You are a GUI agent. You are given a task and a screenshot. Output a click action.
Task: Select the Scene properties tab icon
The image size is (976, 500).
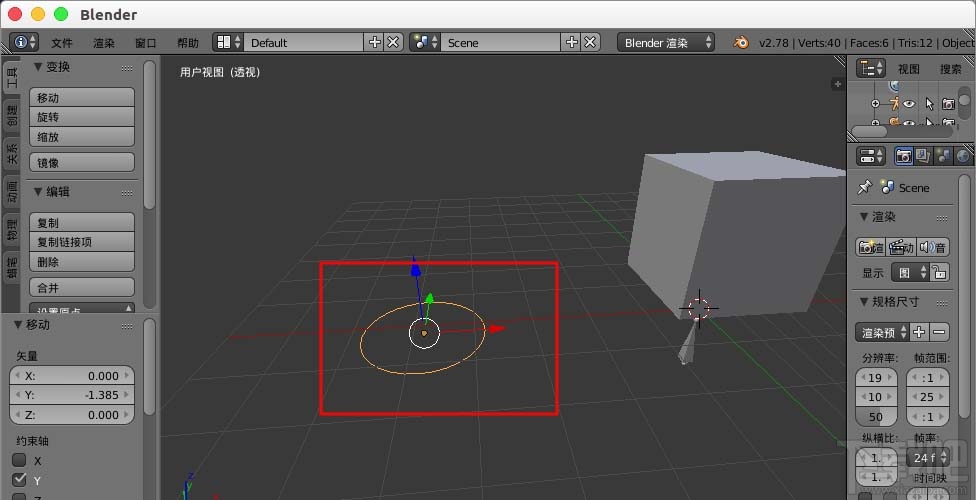(944, 156)
